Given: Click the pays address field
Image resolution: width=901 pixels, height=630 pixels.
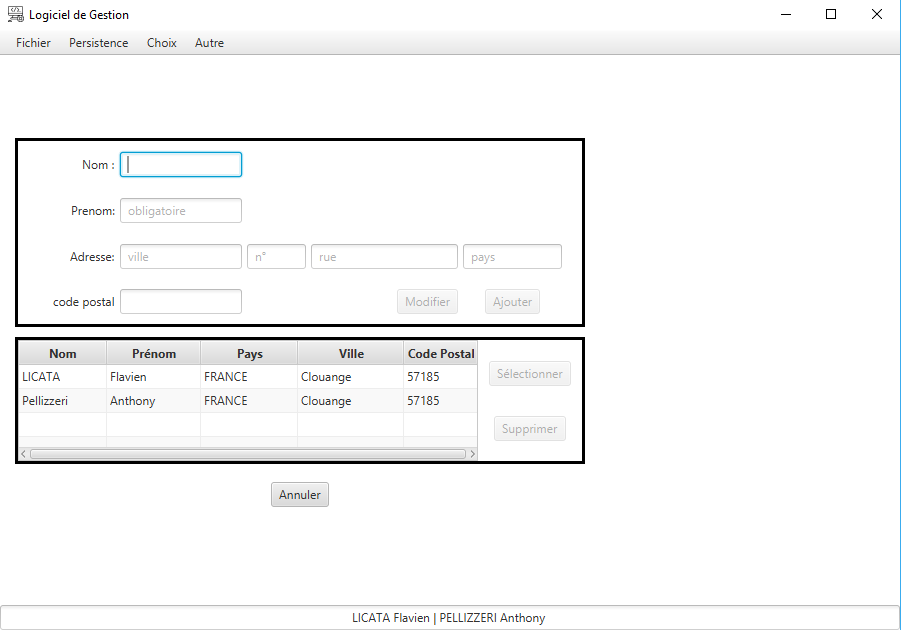Looking at the screenshot, I should (x=513, y=256).
